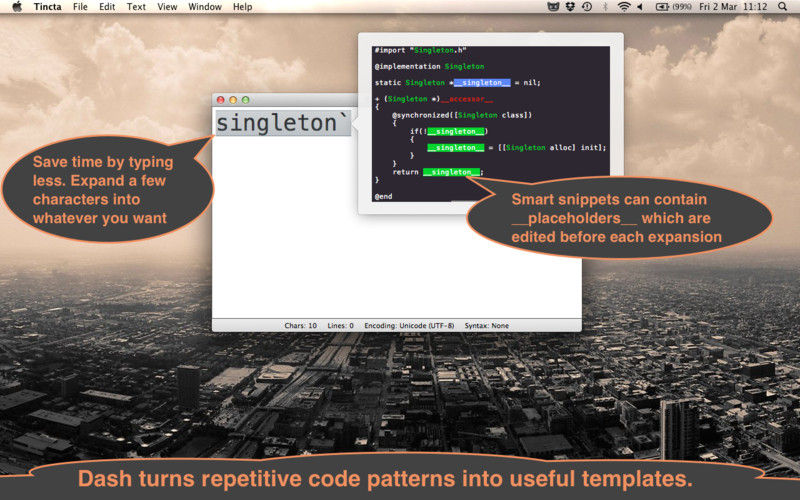Open the date and time menu

click(x=733, y=7)
